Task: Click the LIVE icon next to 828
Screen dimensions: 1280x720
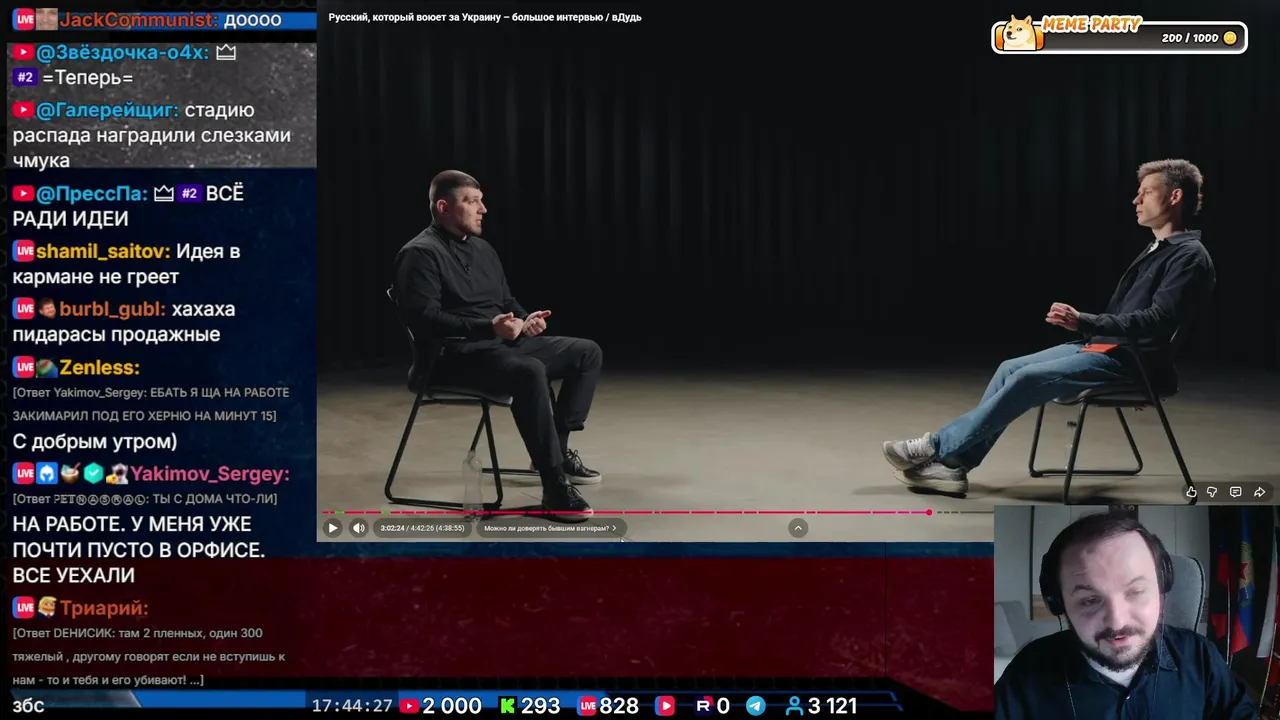Action: (587, 706)
